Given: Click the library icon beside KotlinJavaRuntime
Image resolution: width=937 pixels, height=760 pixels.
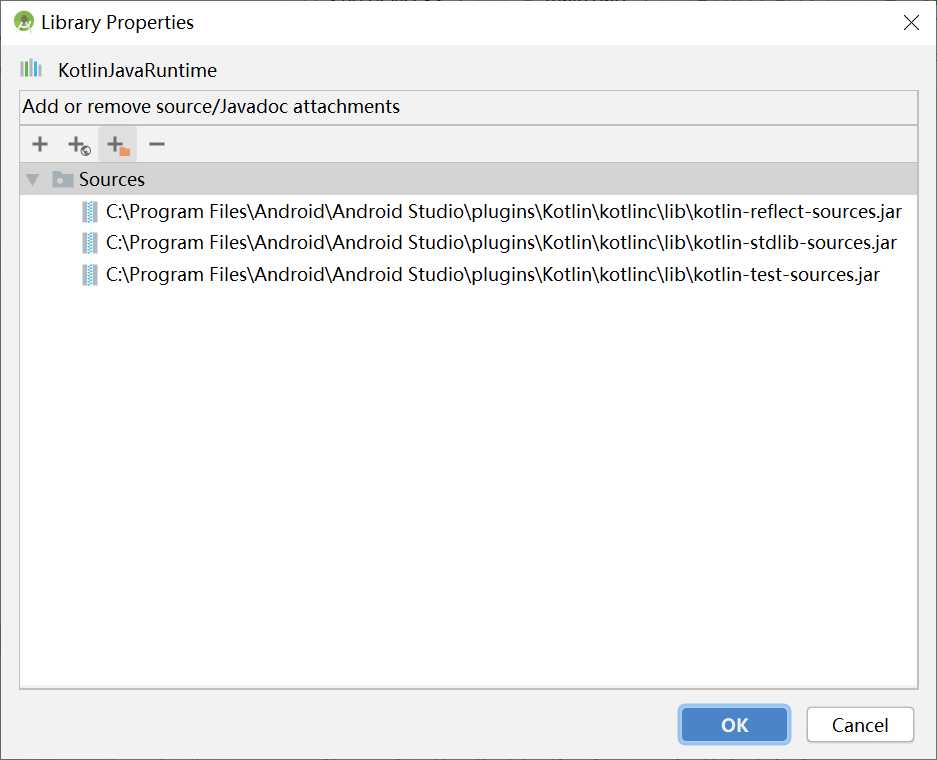Looking at the screenshot, I should [31, 69].
